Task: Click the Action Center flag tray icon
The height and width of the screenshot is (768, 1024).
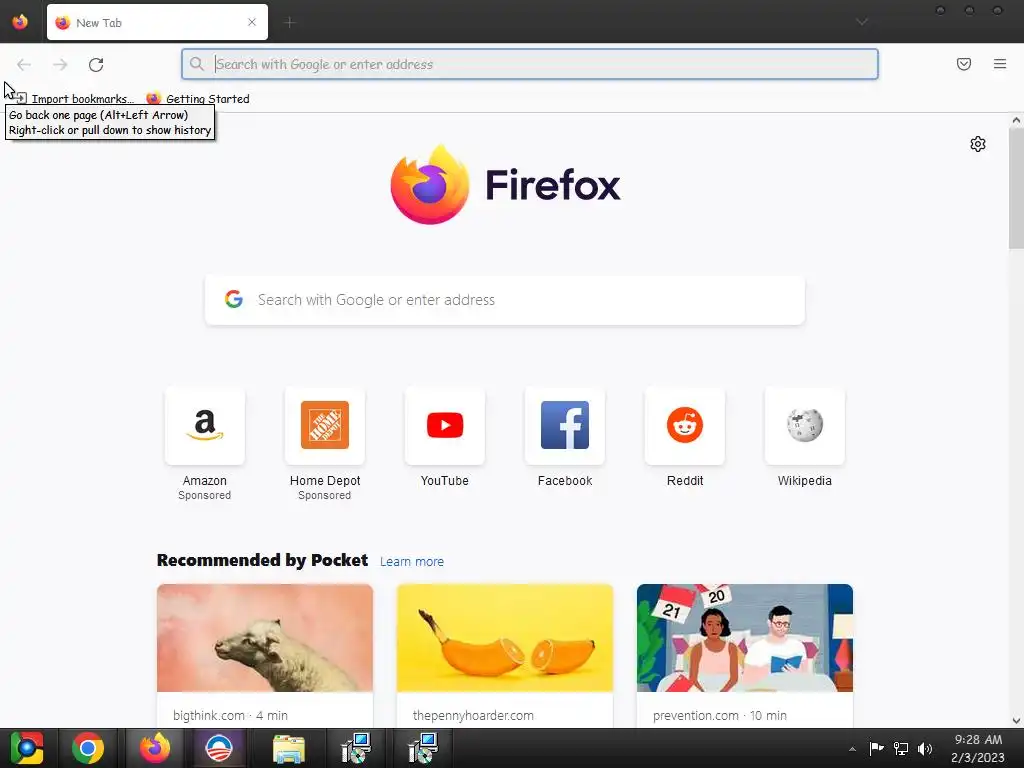Action: click(x=876, y=749)
